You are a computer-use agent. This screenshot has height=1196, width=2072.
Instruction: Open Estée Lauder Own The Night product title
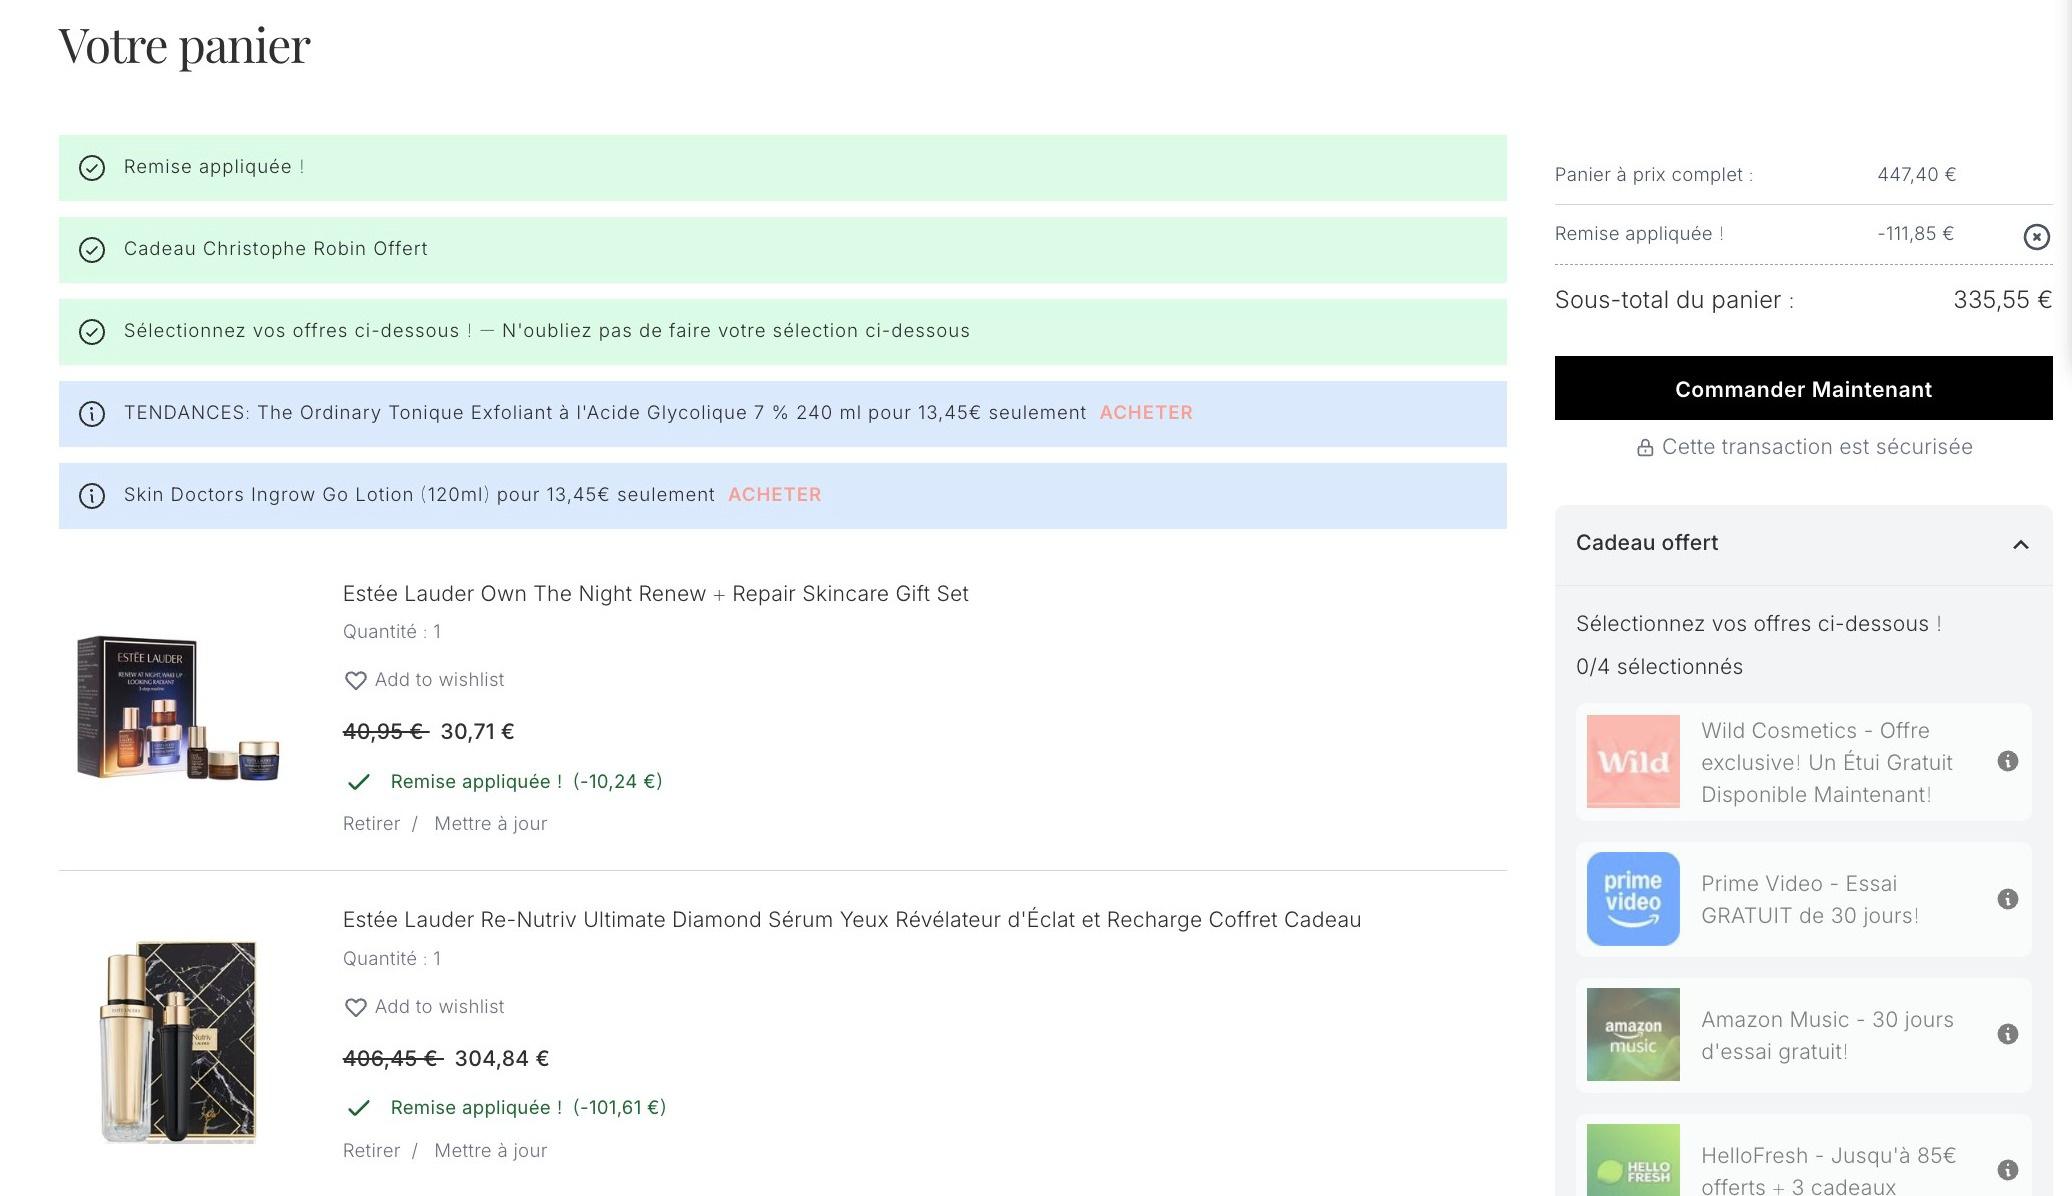(655, 594)
